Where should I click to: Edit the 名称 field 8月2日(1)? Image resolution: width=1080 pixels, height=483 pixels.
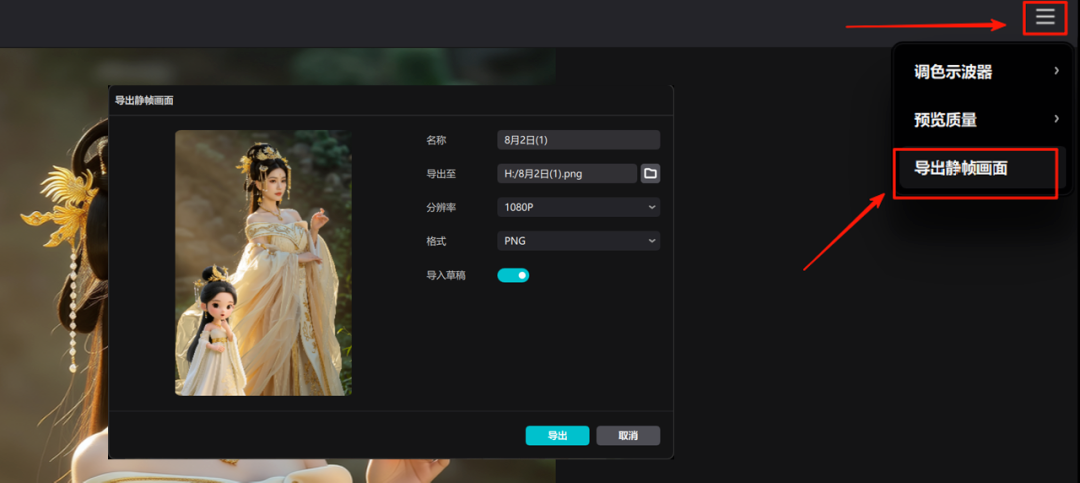point(579,140)
